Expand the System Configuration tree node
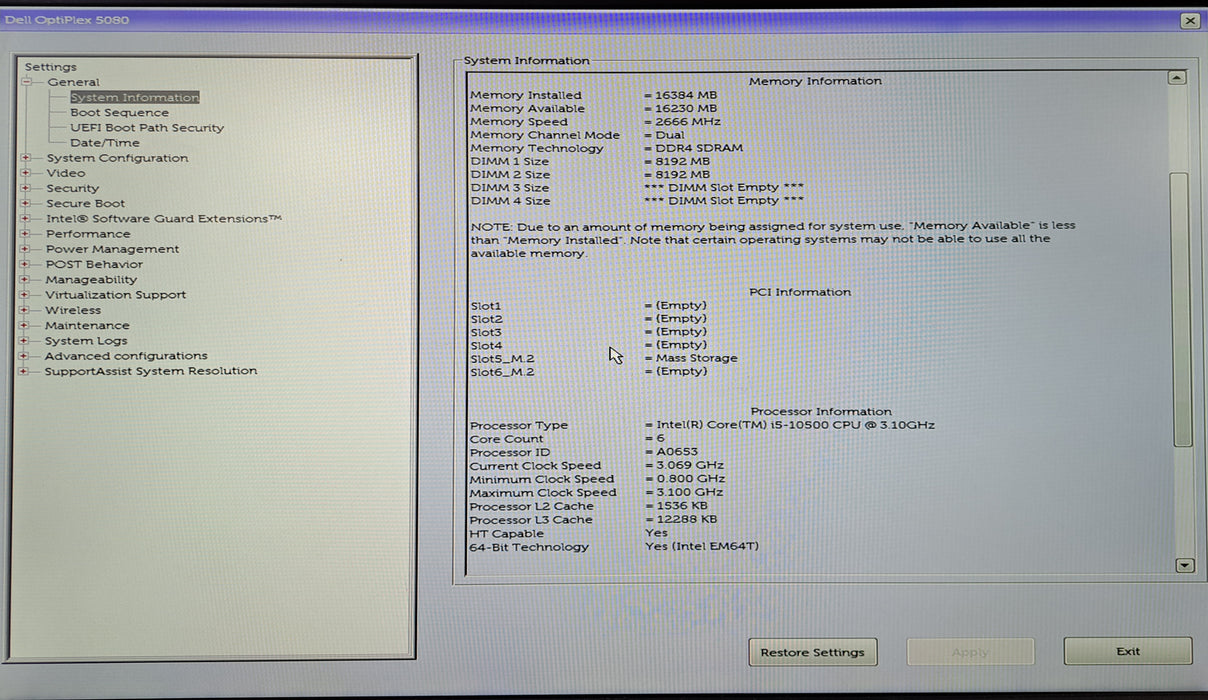Image resolution: width=1208 pixels, height=700 pixels. [x=25, y=158]
